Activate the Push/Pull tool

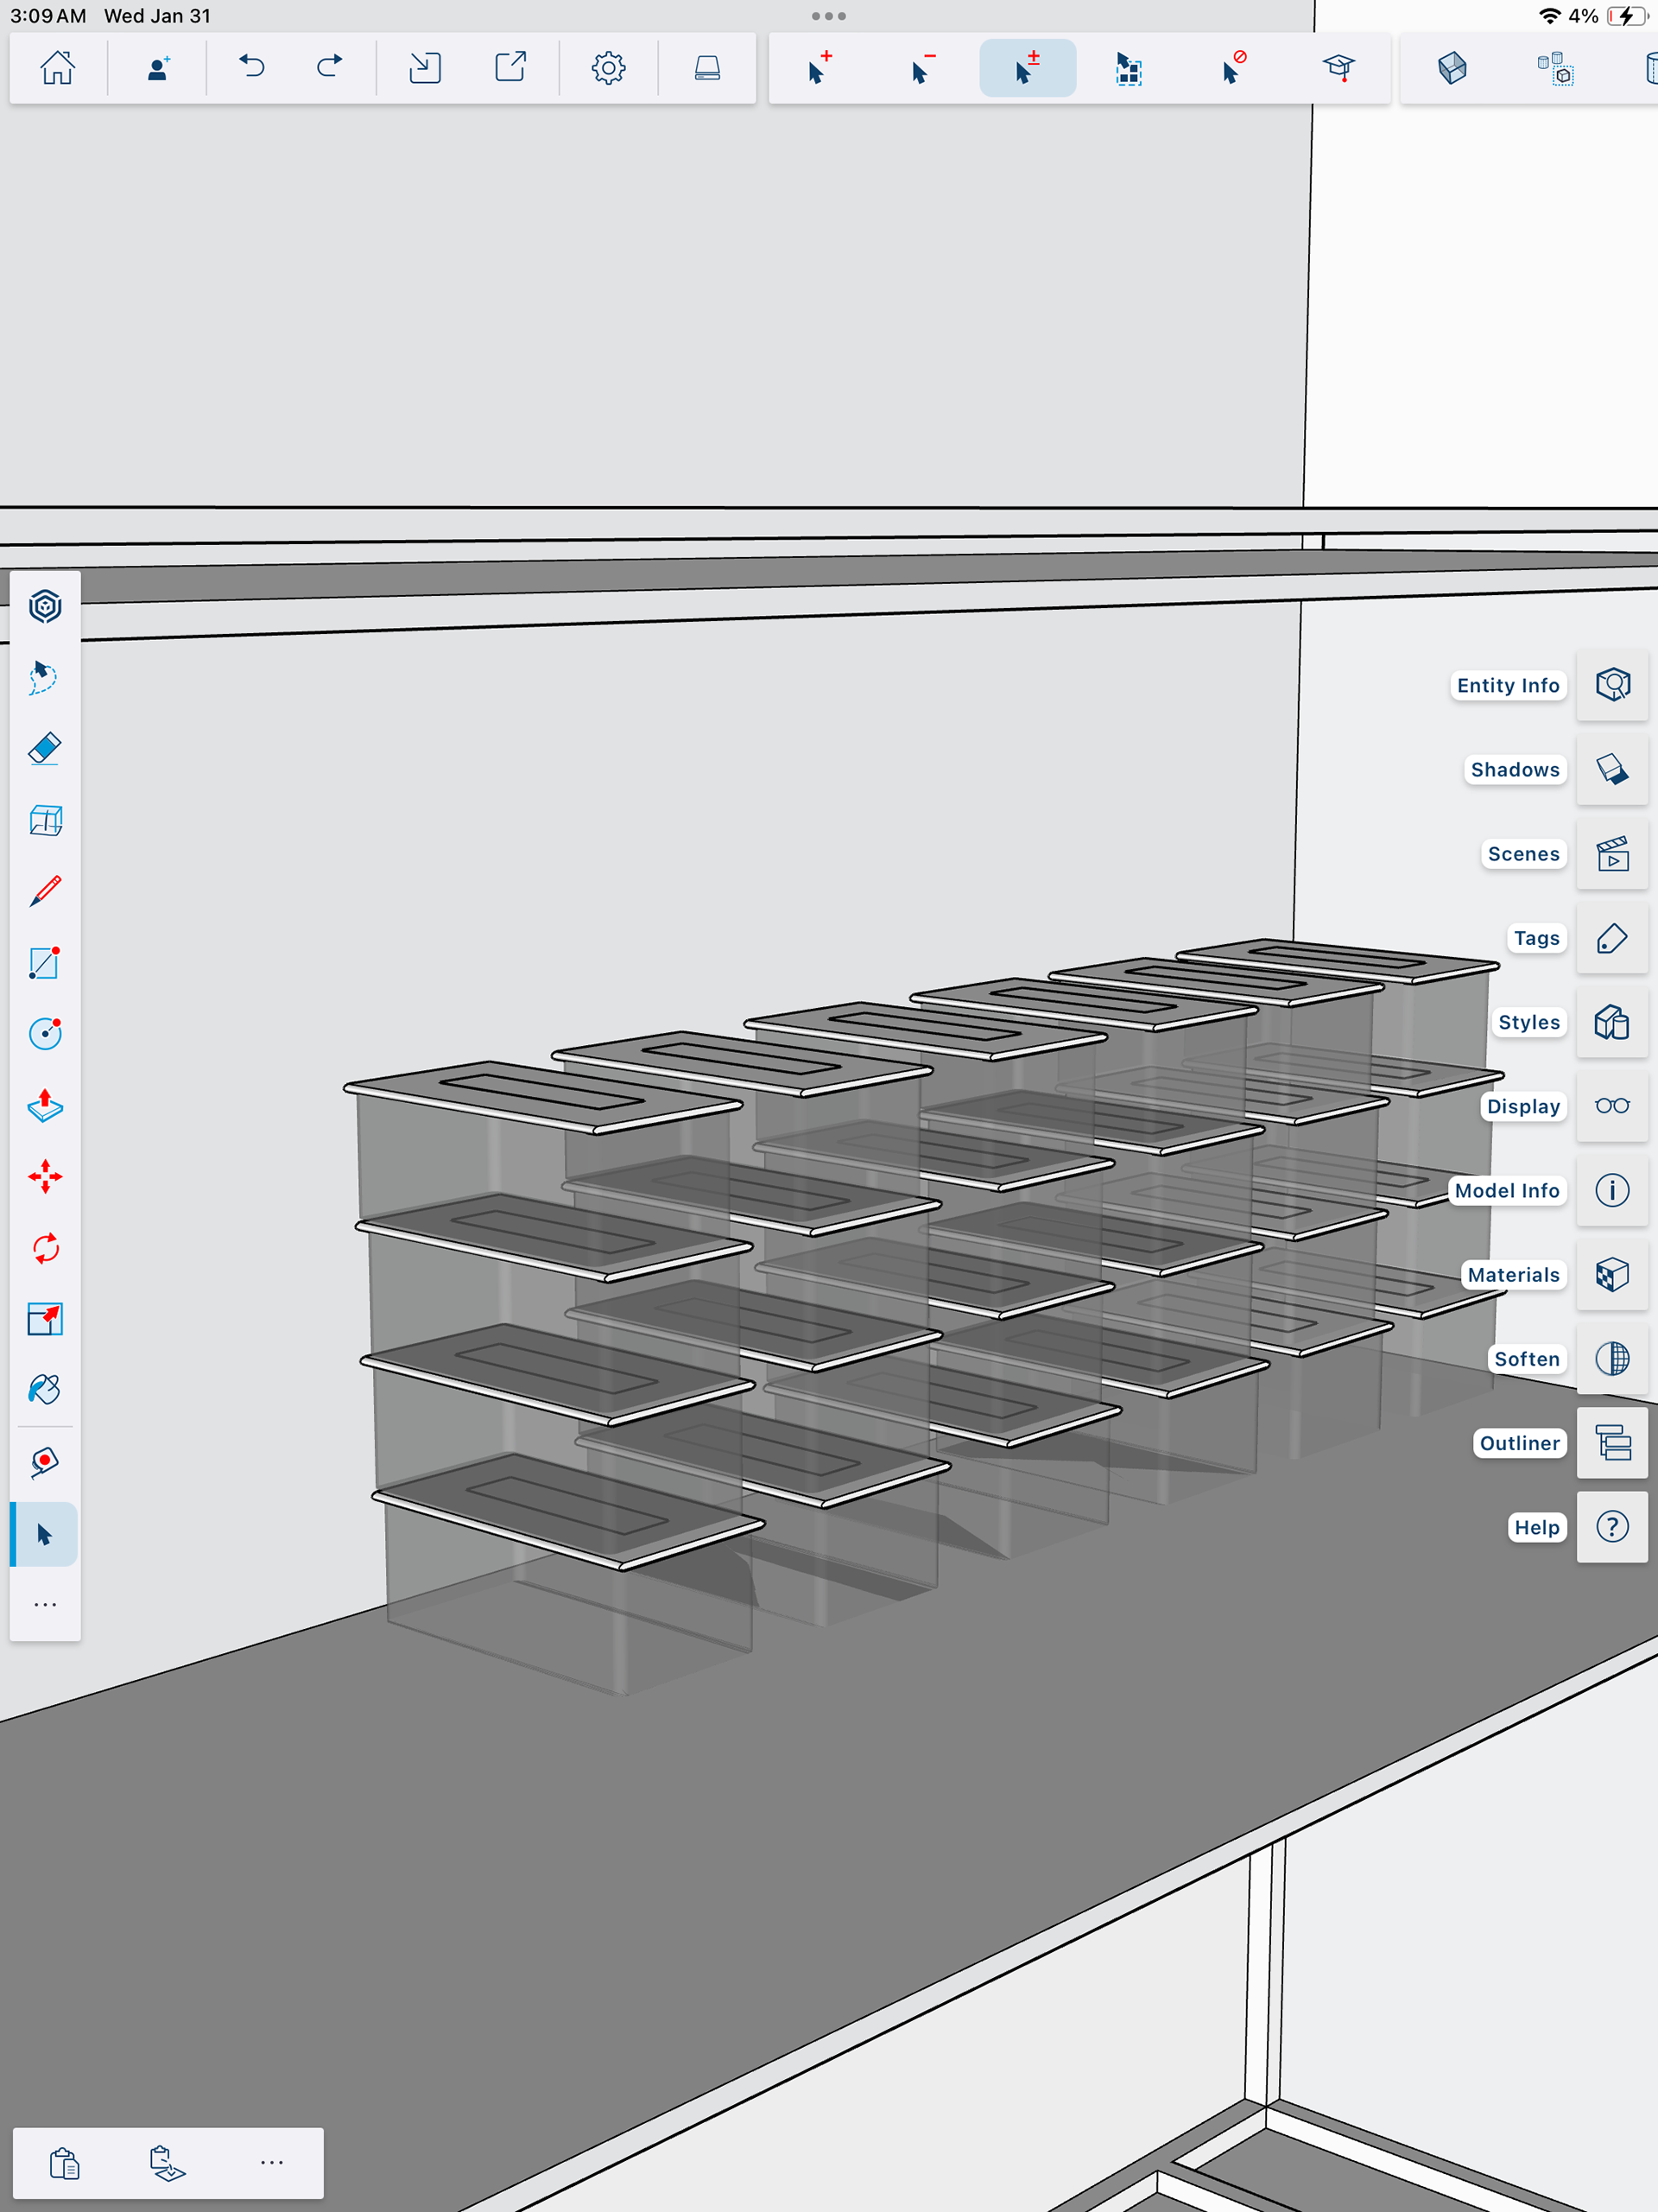(45, 1105)
